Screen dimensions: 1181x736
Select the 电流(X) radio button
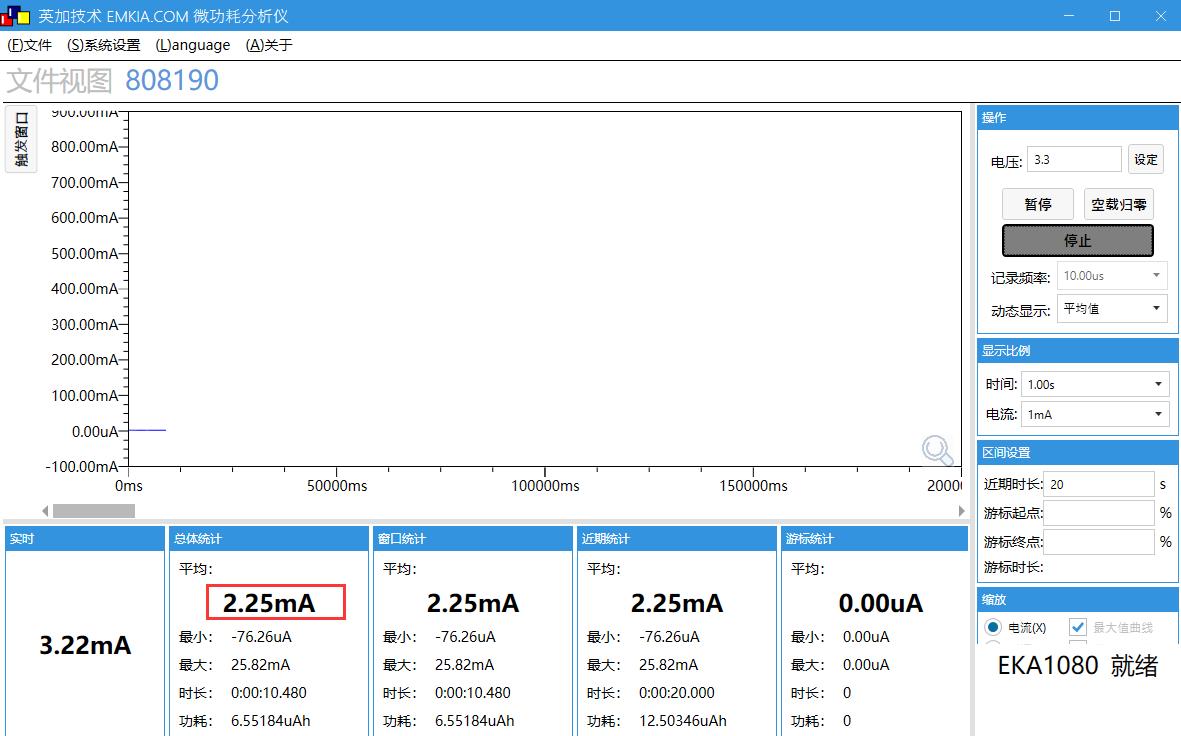pyautogui.click(x=993, y=627)
